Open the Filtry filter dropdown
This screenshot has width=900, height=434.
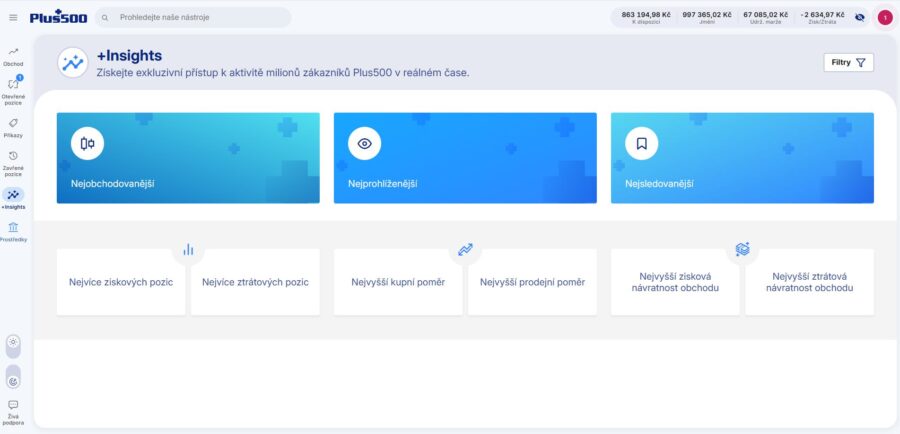(x=848, y=63)
